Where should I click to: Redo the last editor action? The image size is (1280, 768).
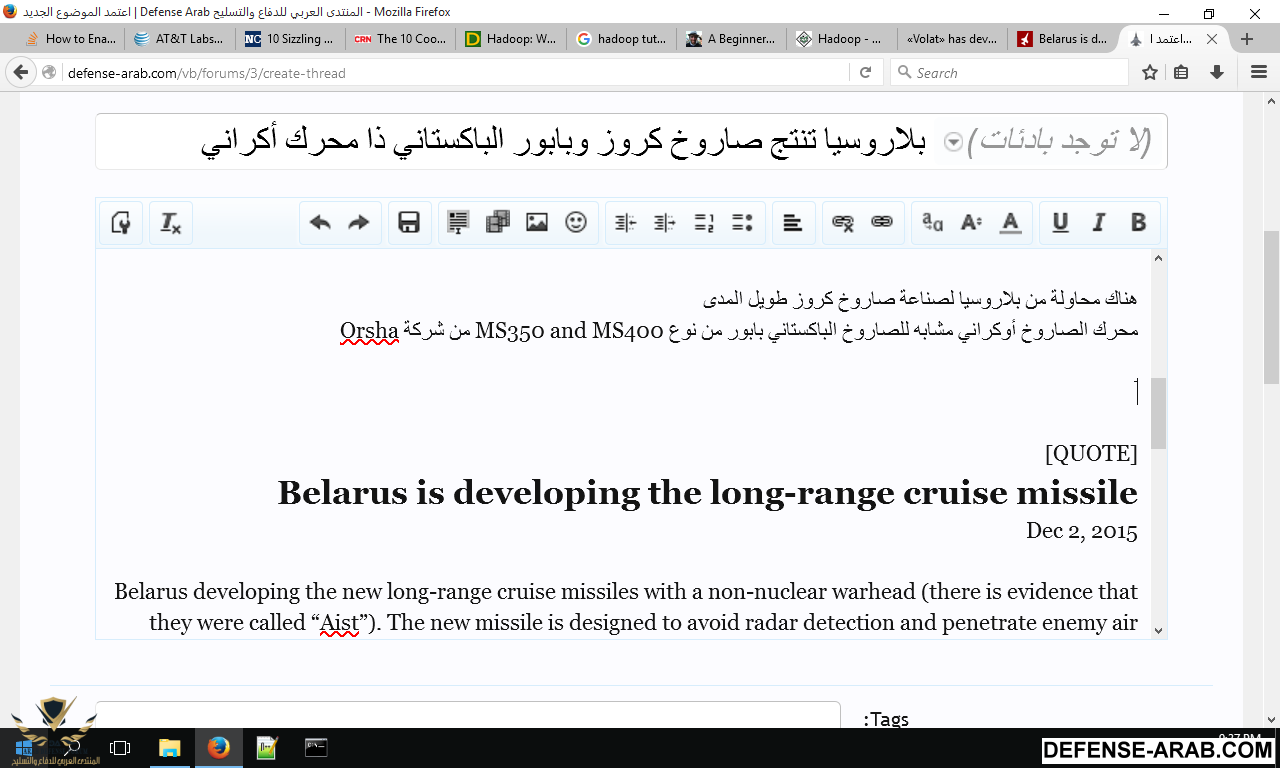coord(359,223)
